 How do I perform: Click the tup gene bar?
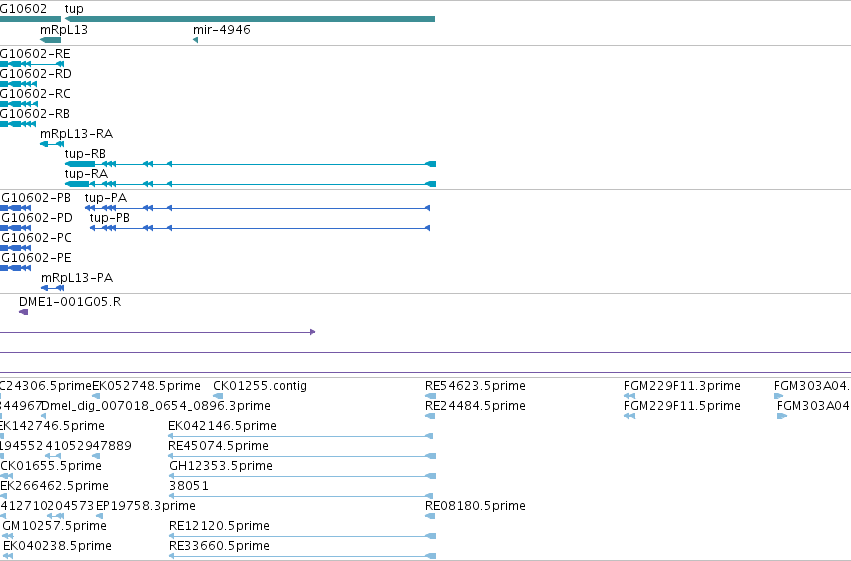click(x=250, y=19)
